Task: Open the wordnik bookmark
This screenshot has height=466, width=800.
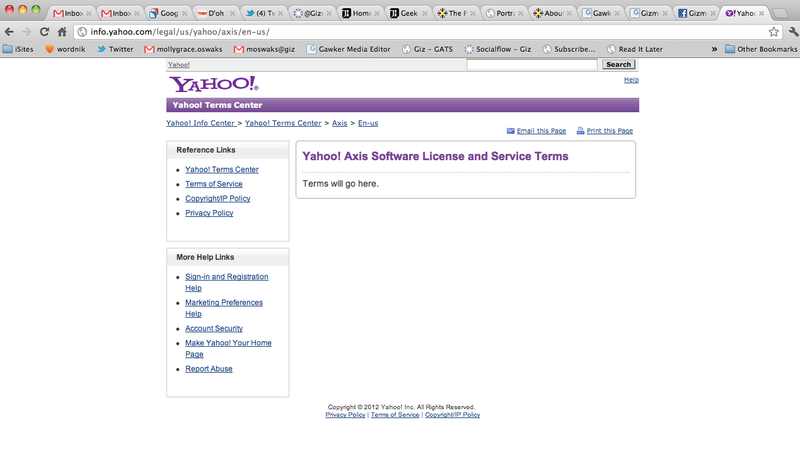Action: click(x=65, y=49)
